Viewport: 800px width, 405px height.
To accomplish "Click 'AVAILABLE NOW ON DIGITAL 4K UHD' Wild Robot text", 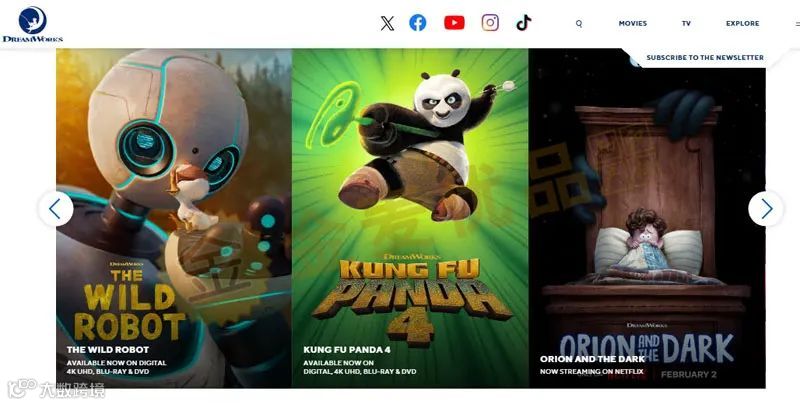I will (117, 367).
